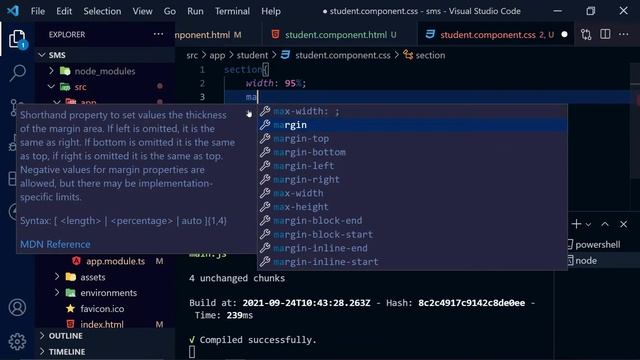Open the View menu
640x360 pixels.
[x=142, y=11]
